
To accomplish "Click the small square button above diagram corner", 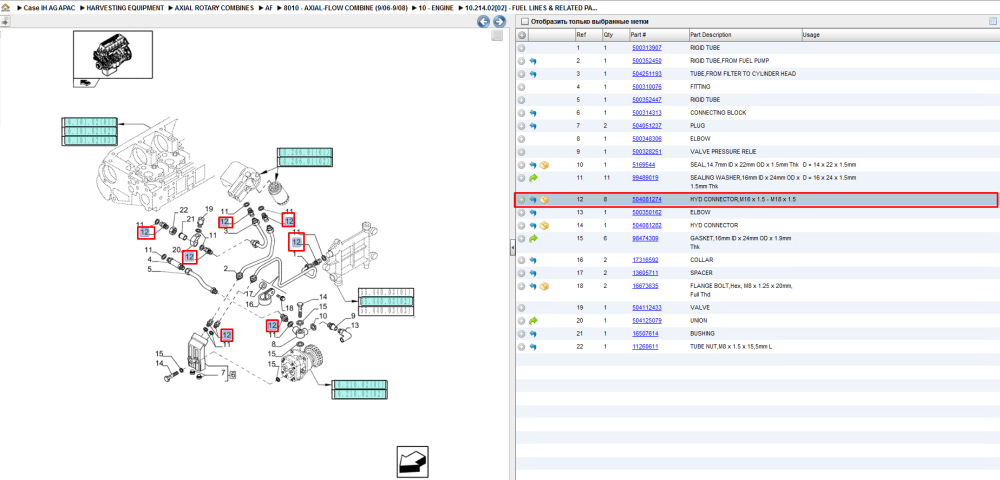I will point(497,36).
